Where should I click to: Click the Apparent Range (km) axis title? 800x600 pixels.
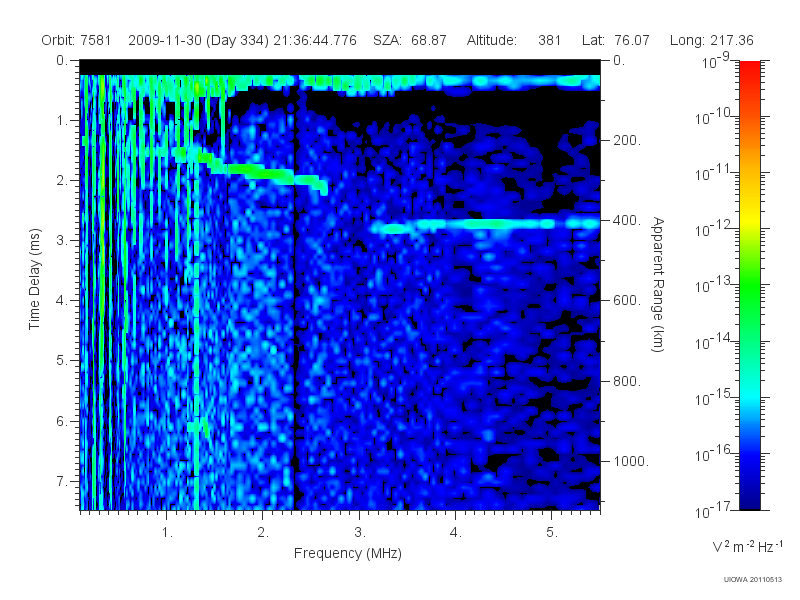click(658, 285)
